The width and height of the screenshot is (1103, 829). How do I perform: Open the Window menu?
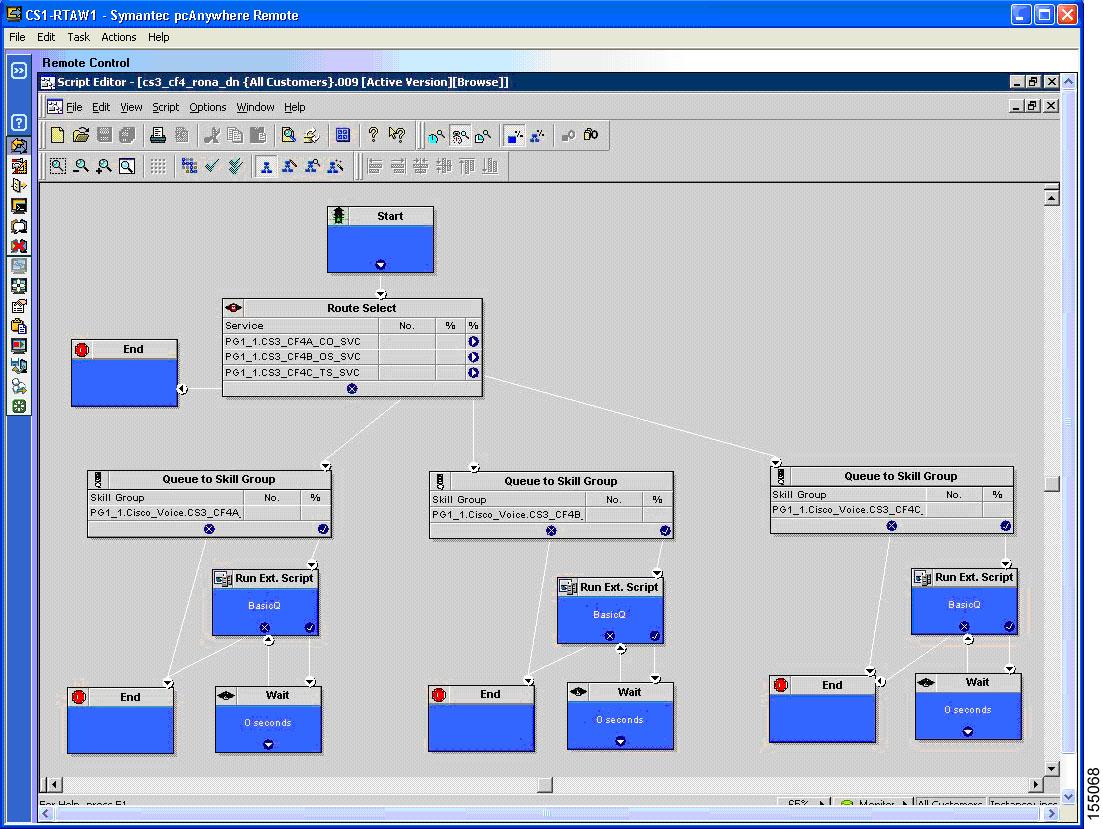(255, 107)
